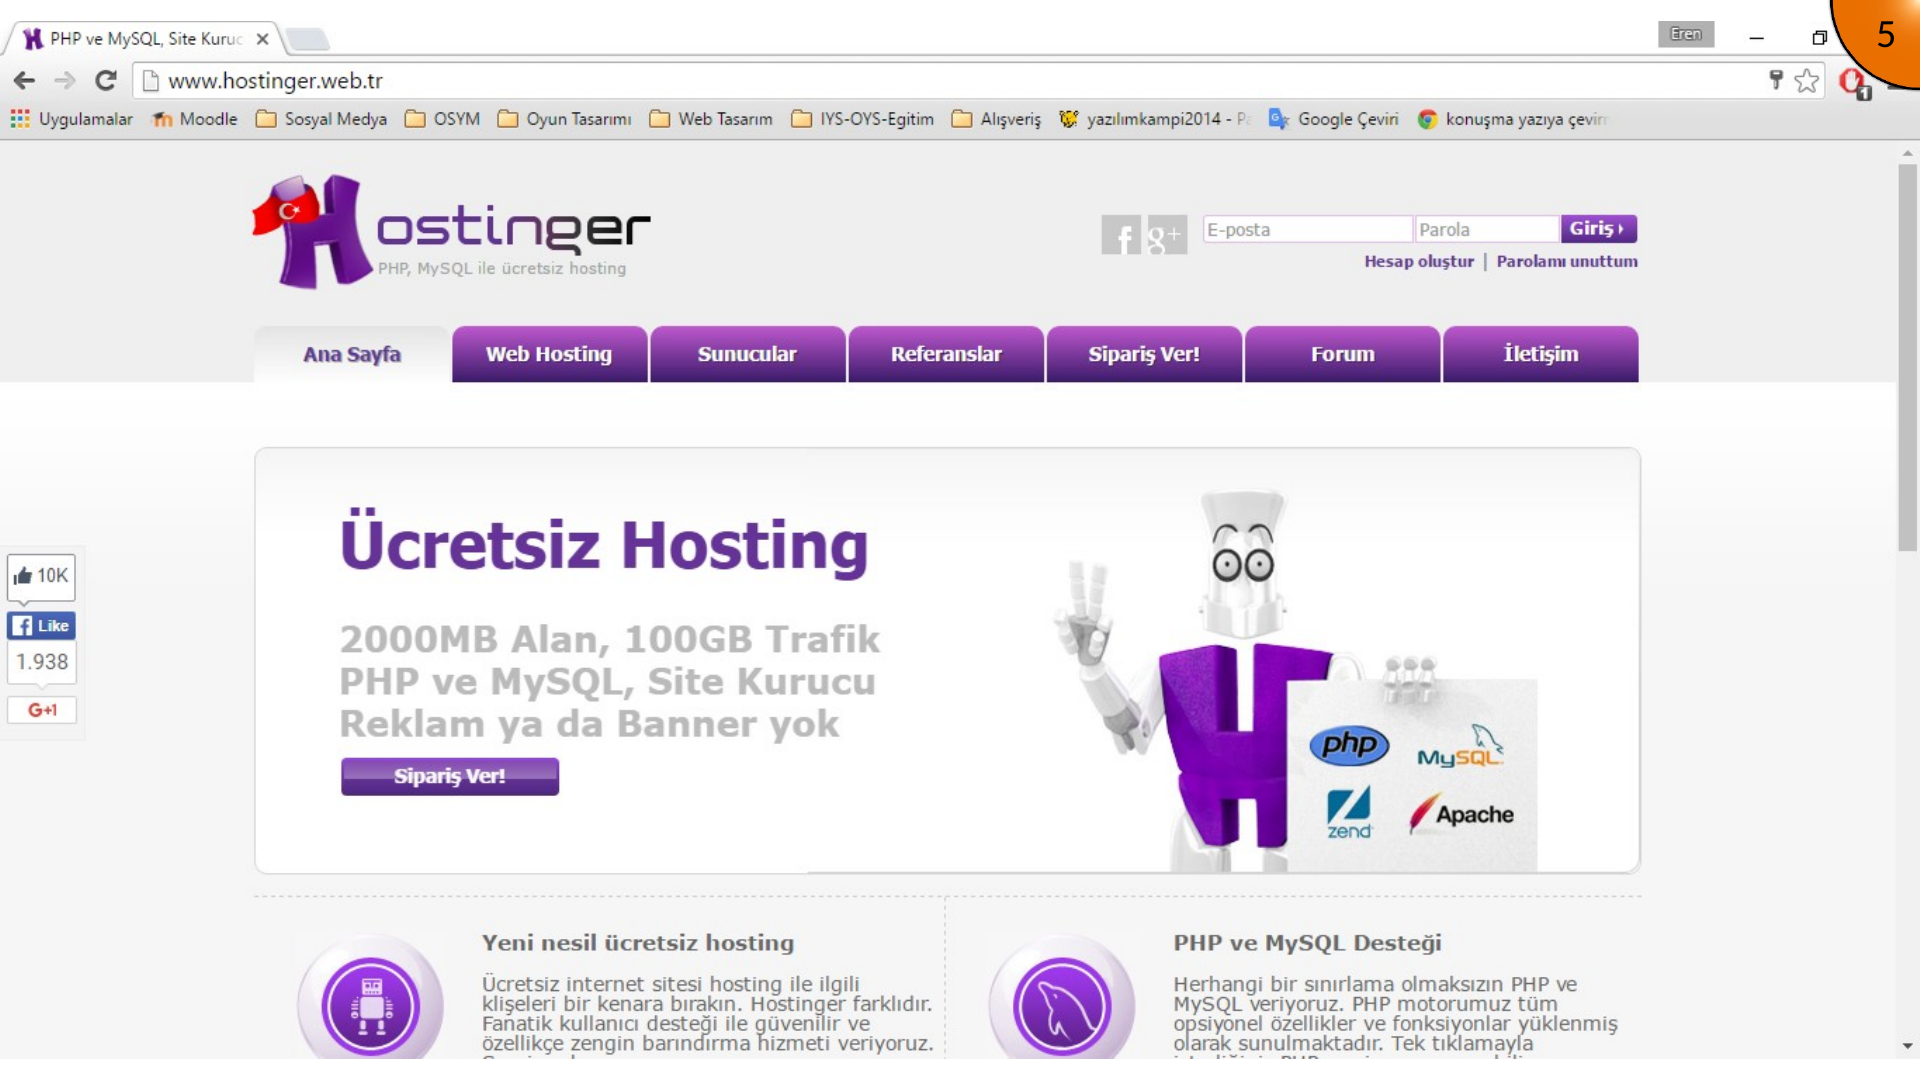
Task: Click the Eren profile button
Action: point(1686,34)
